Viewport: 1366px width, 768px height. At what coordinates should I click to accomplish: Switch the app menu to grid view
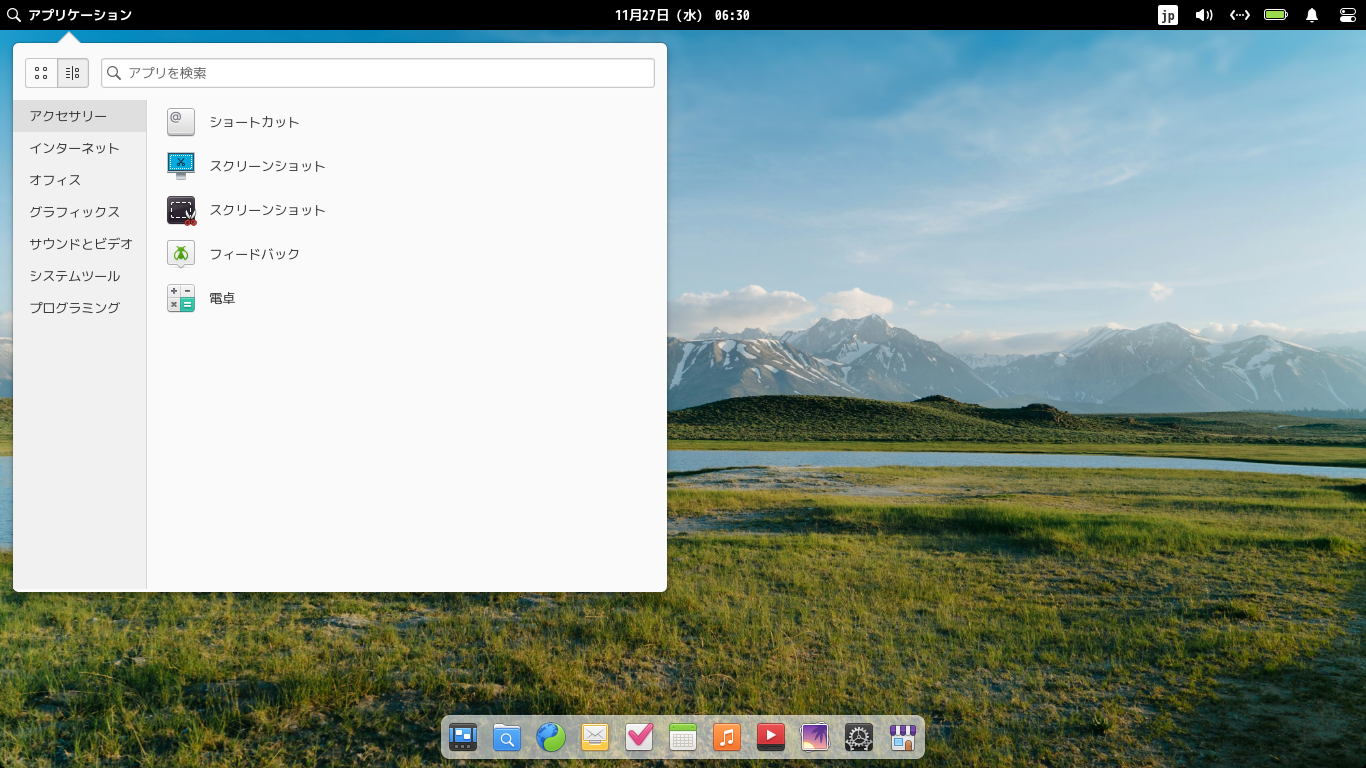tap(41, 72)
